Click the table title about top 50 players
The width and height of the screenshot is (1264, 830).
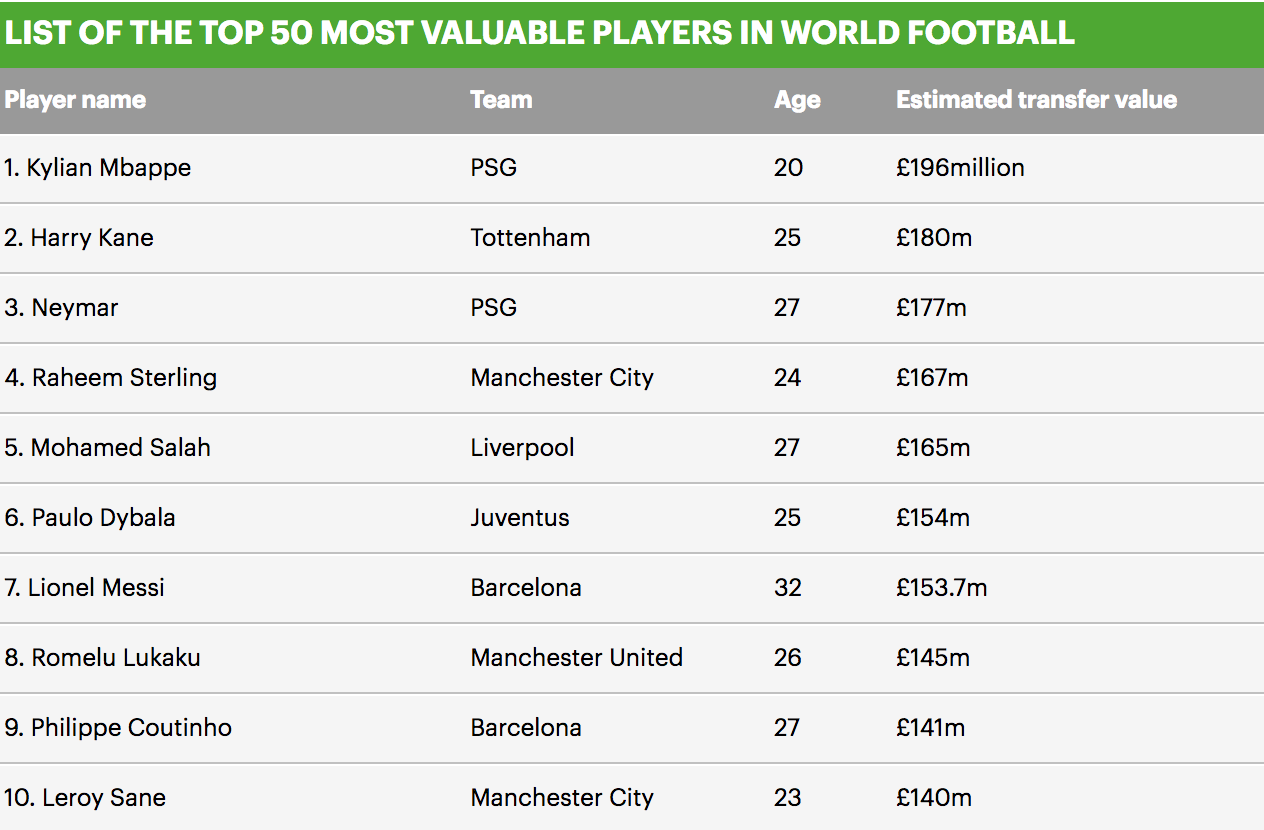coord(540,32)
